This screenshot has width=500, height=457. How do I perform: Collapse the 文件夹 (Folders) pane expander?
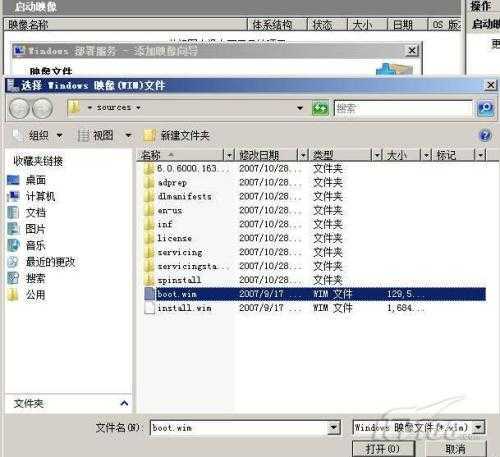point(124,404)
